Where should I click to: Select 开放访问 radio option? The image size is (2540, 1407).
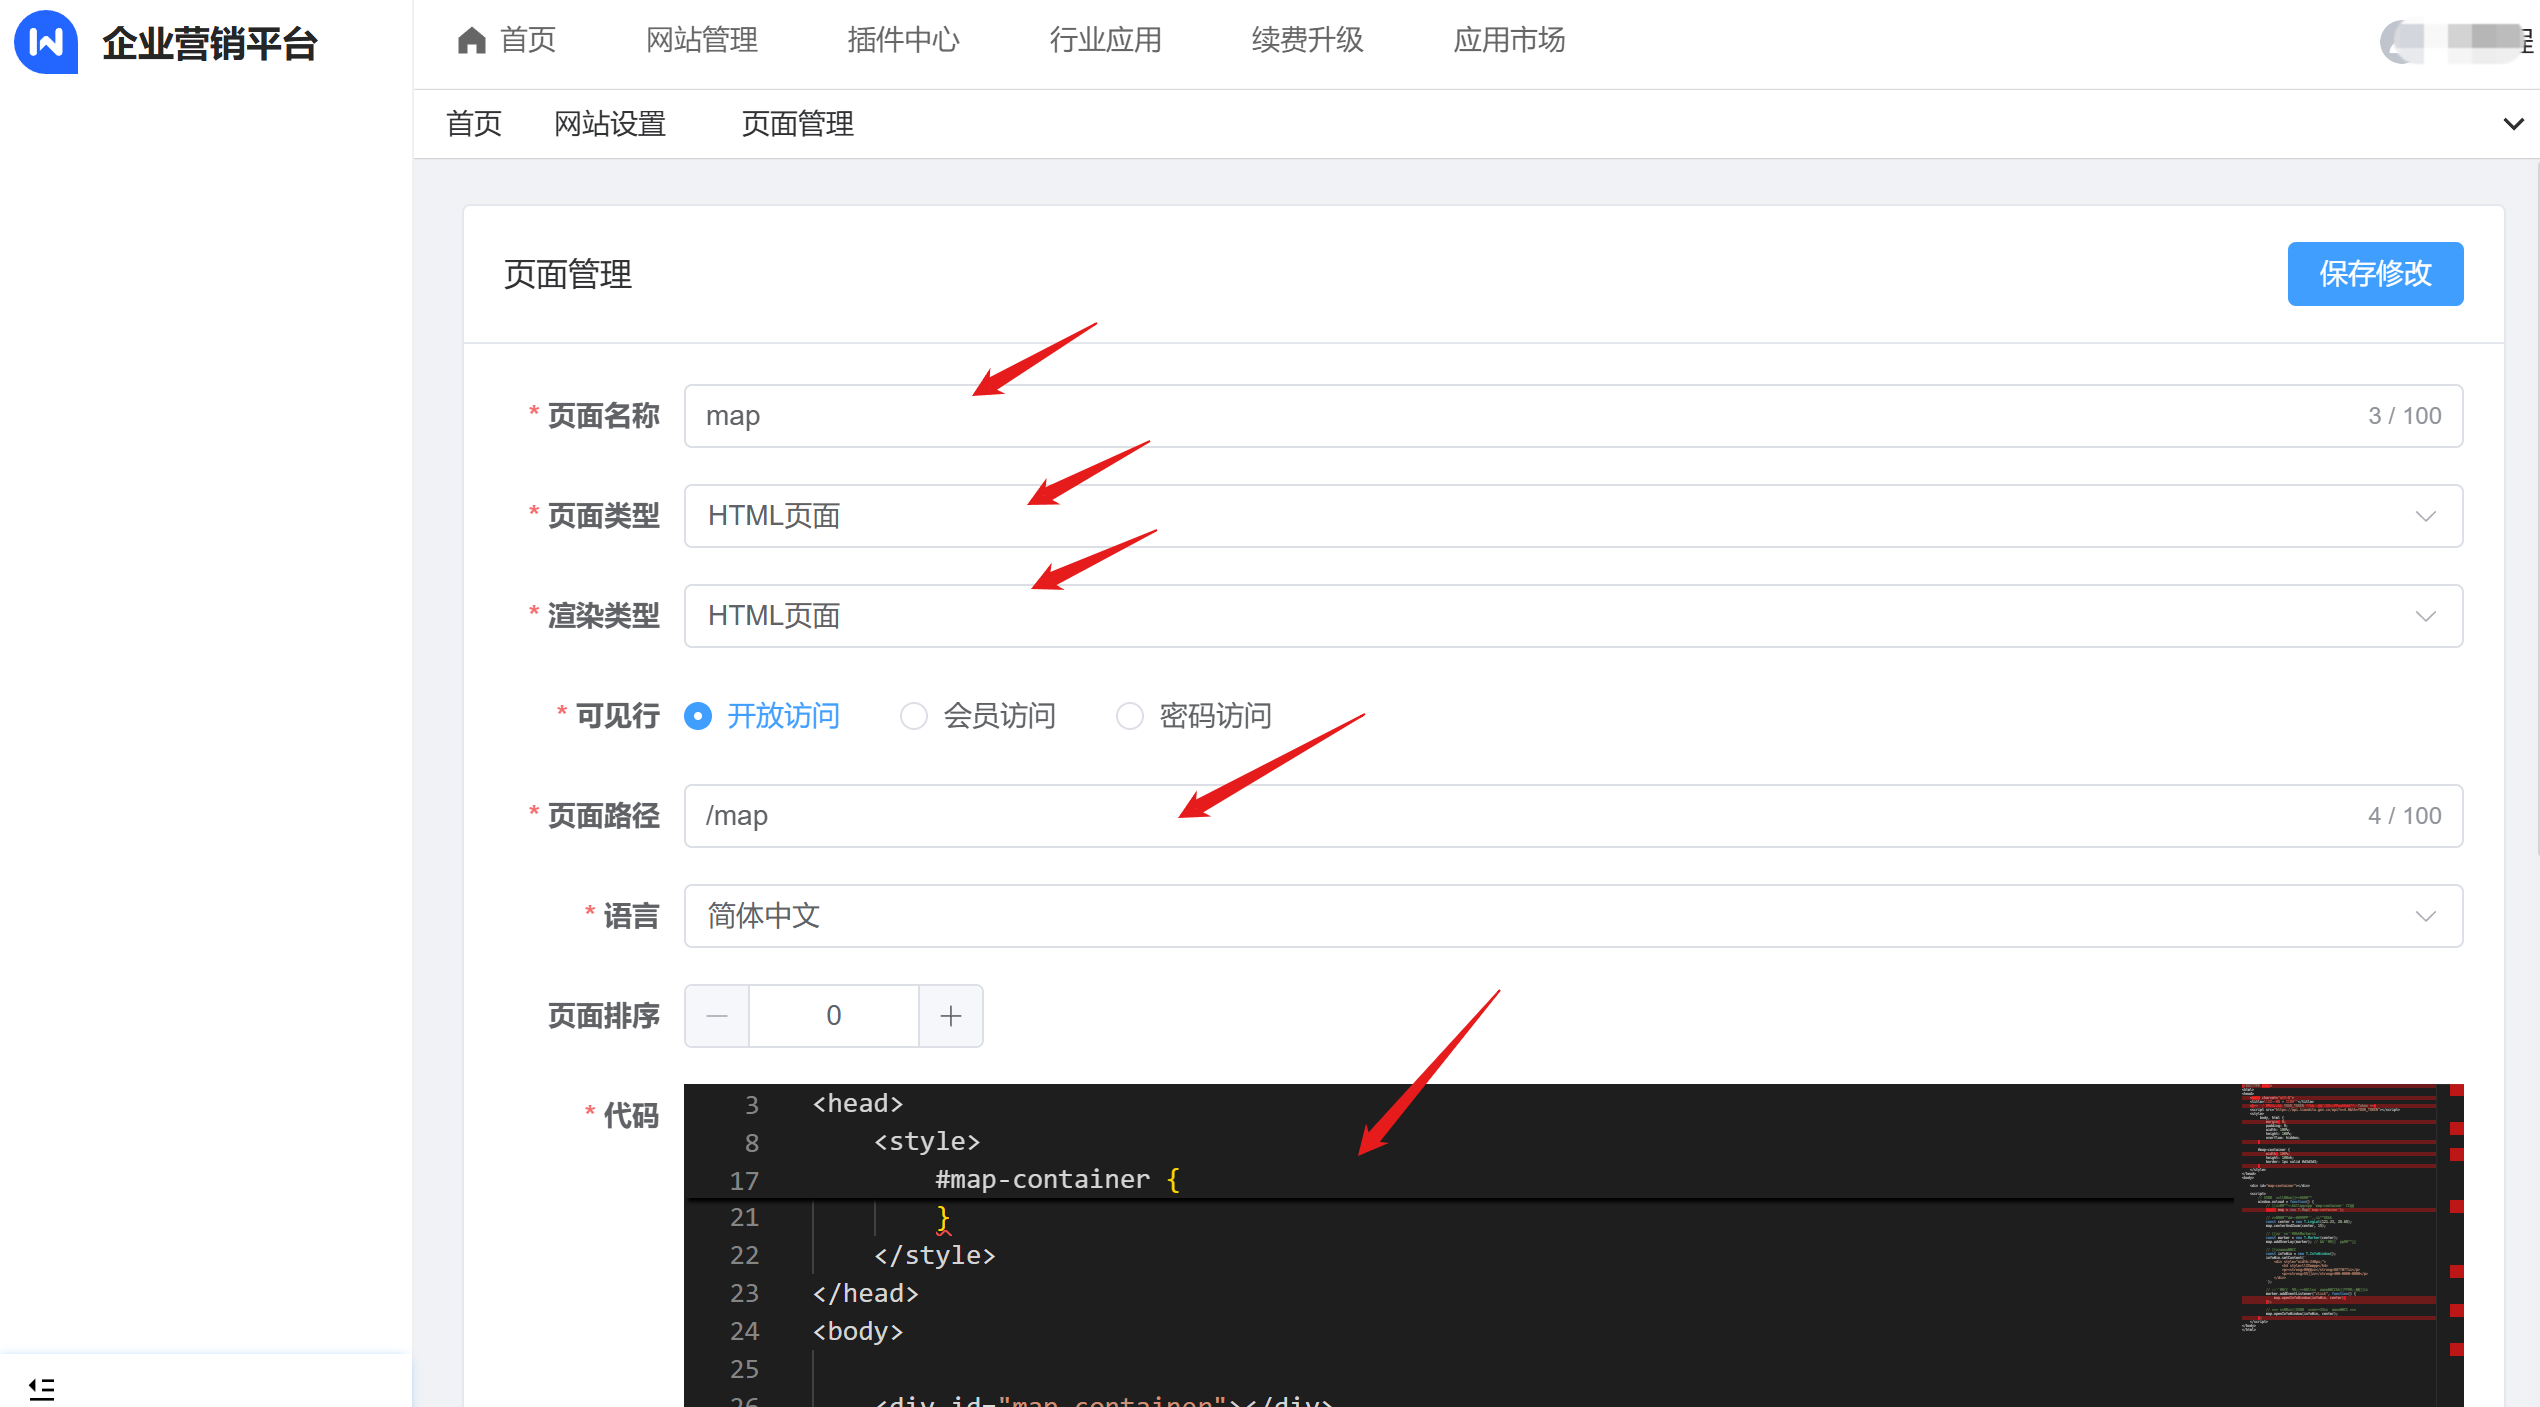pos(698,716)
